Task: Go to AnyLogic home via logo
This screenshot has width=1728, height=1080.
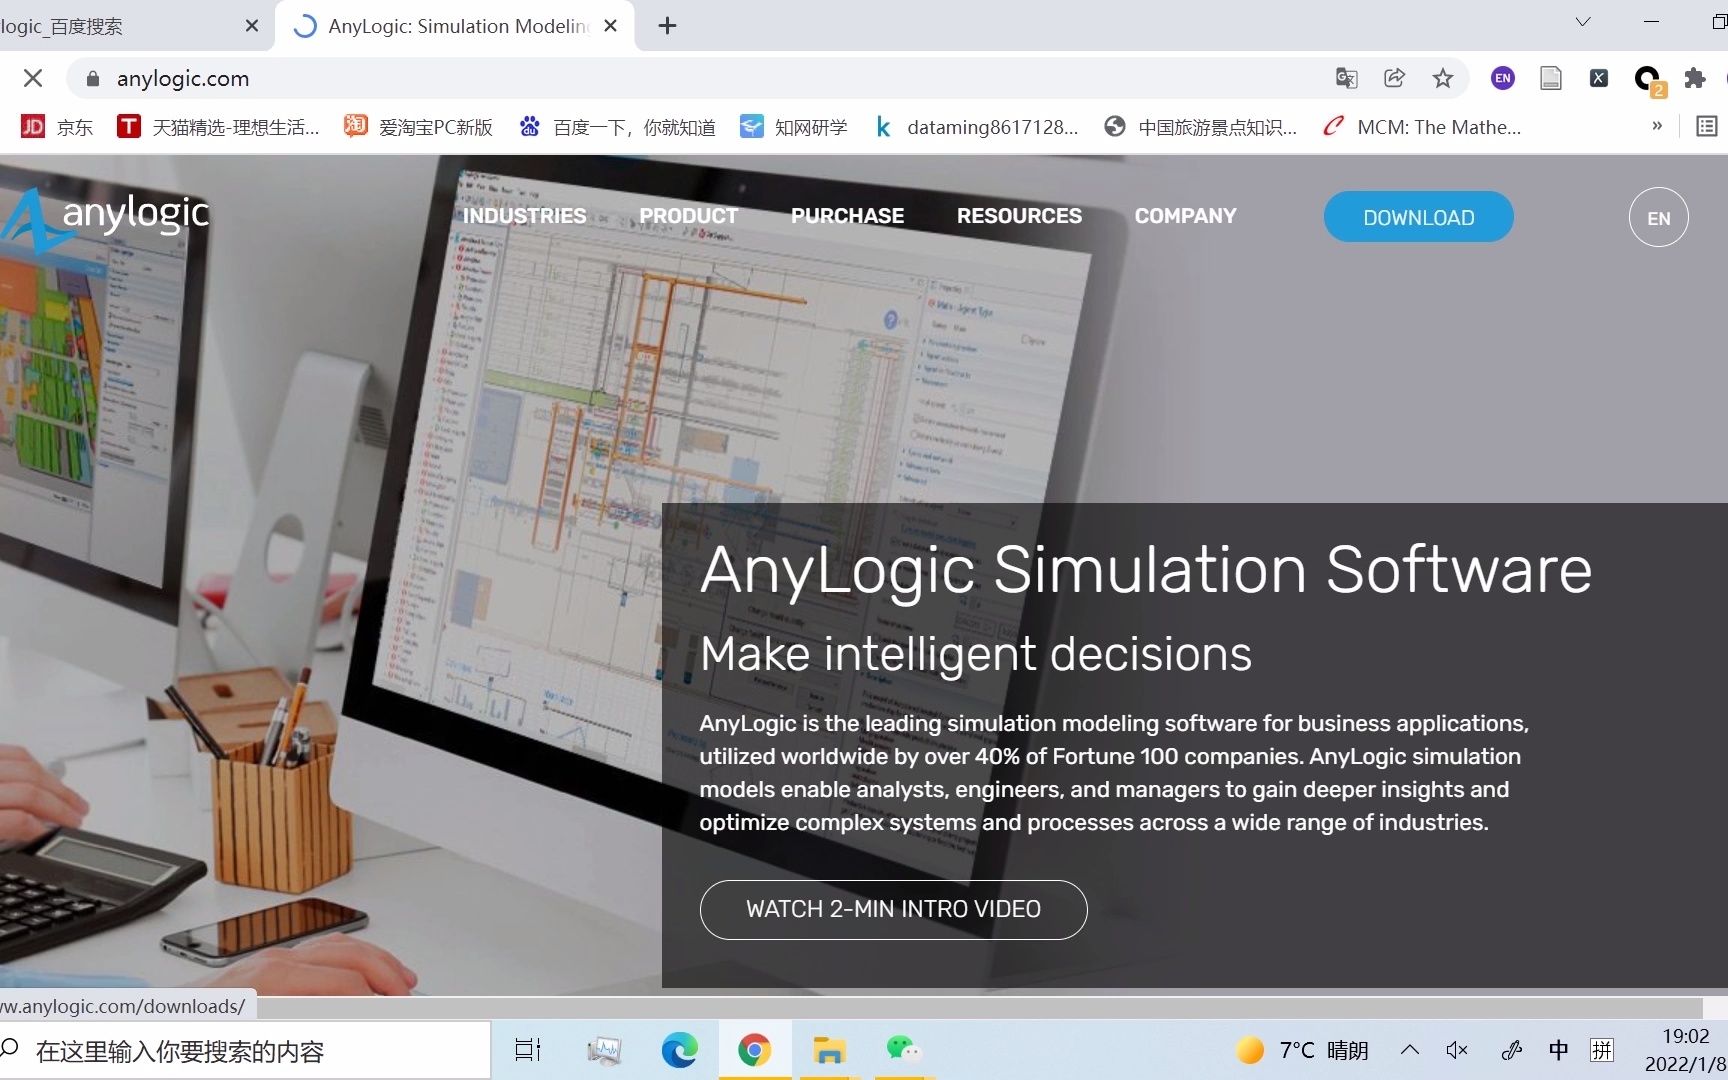Action: (105, 218)
